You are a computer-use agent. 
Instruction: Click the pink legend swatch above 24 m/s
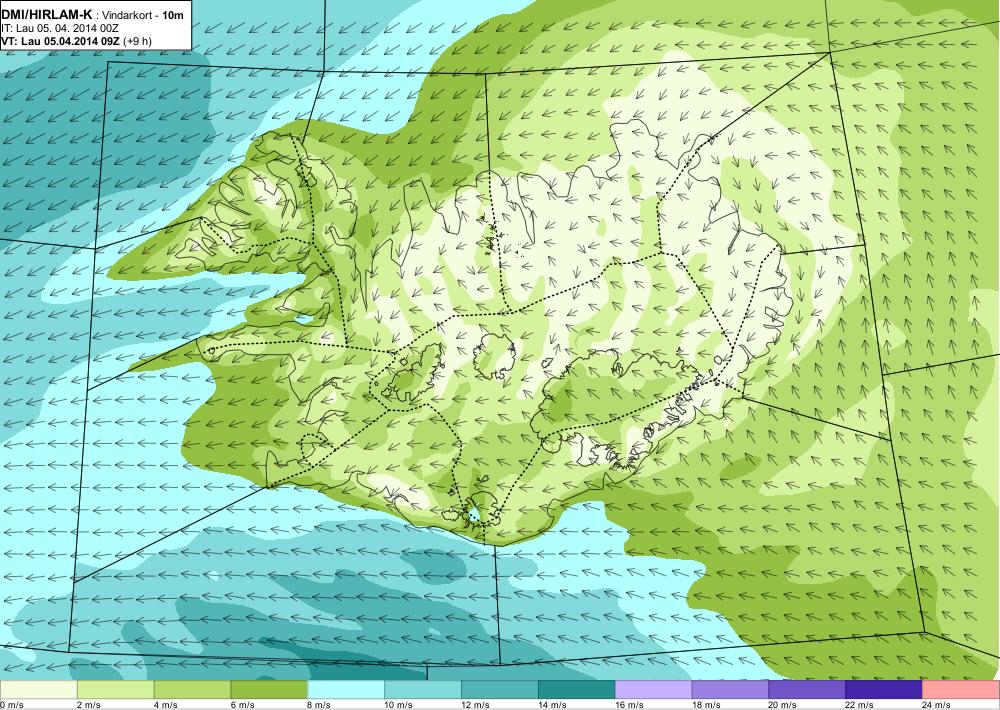tap(961, 690)
